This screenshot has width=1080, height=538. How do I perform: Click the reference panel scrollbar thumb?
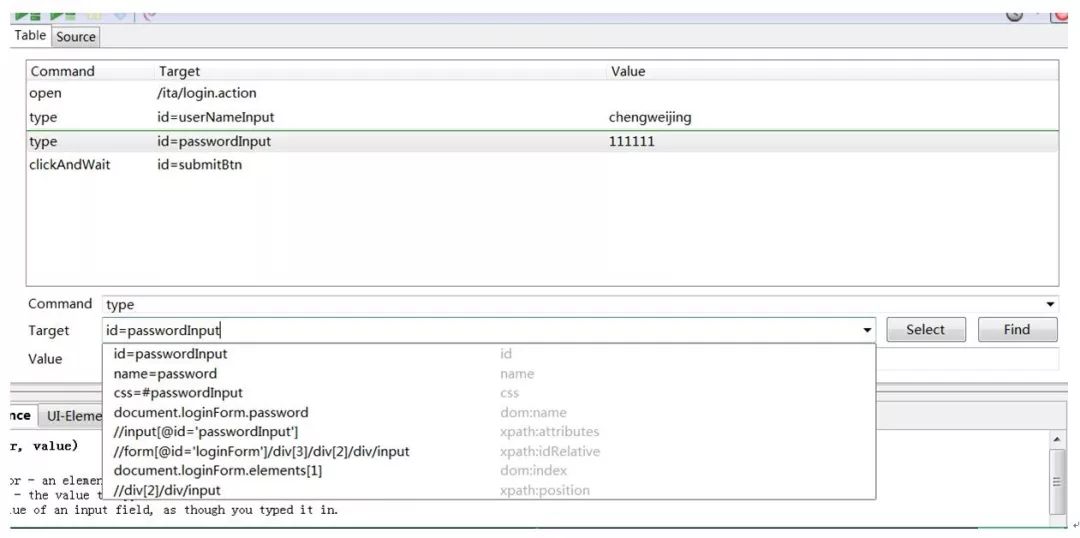(1057, 482)
